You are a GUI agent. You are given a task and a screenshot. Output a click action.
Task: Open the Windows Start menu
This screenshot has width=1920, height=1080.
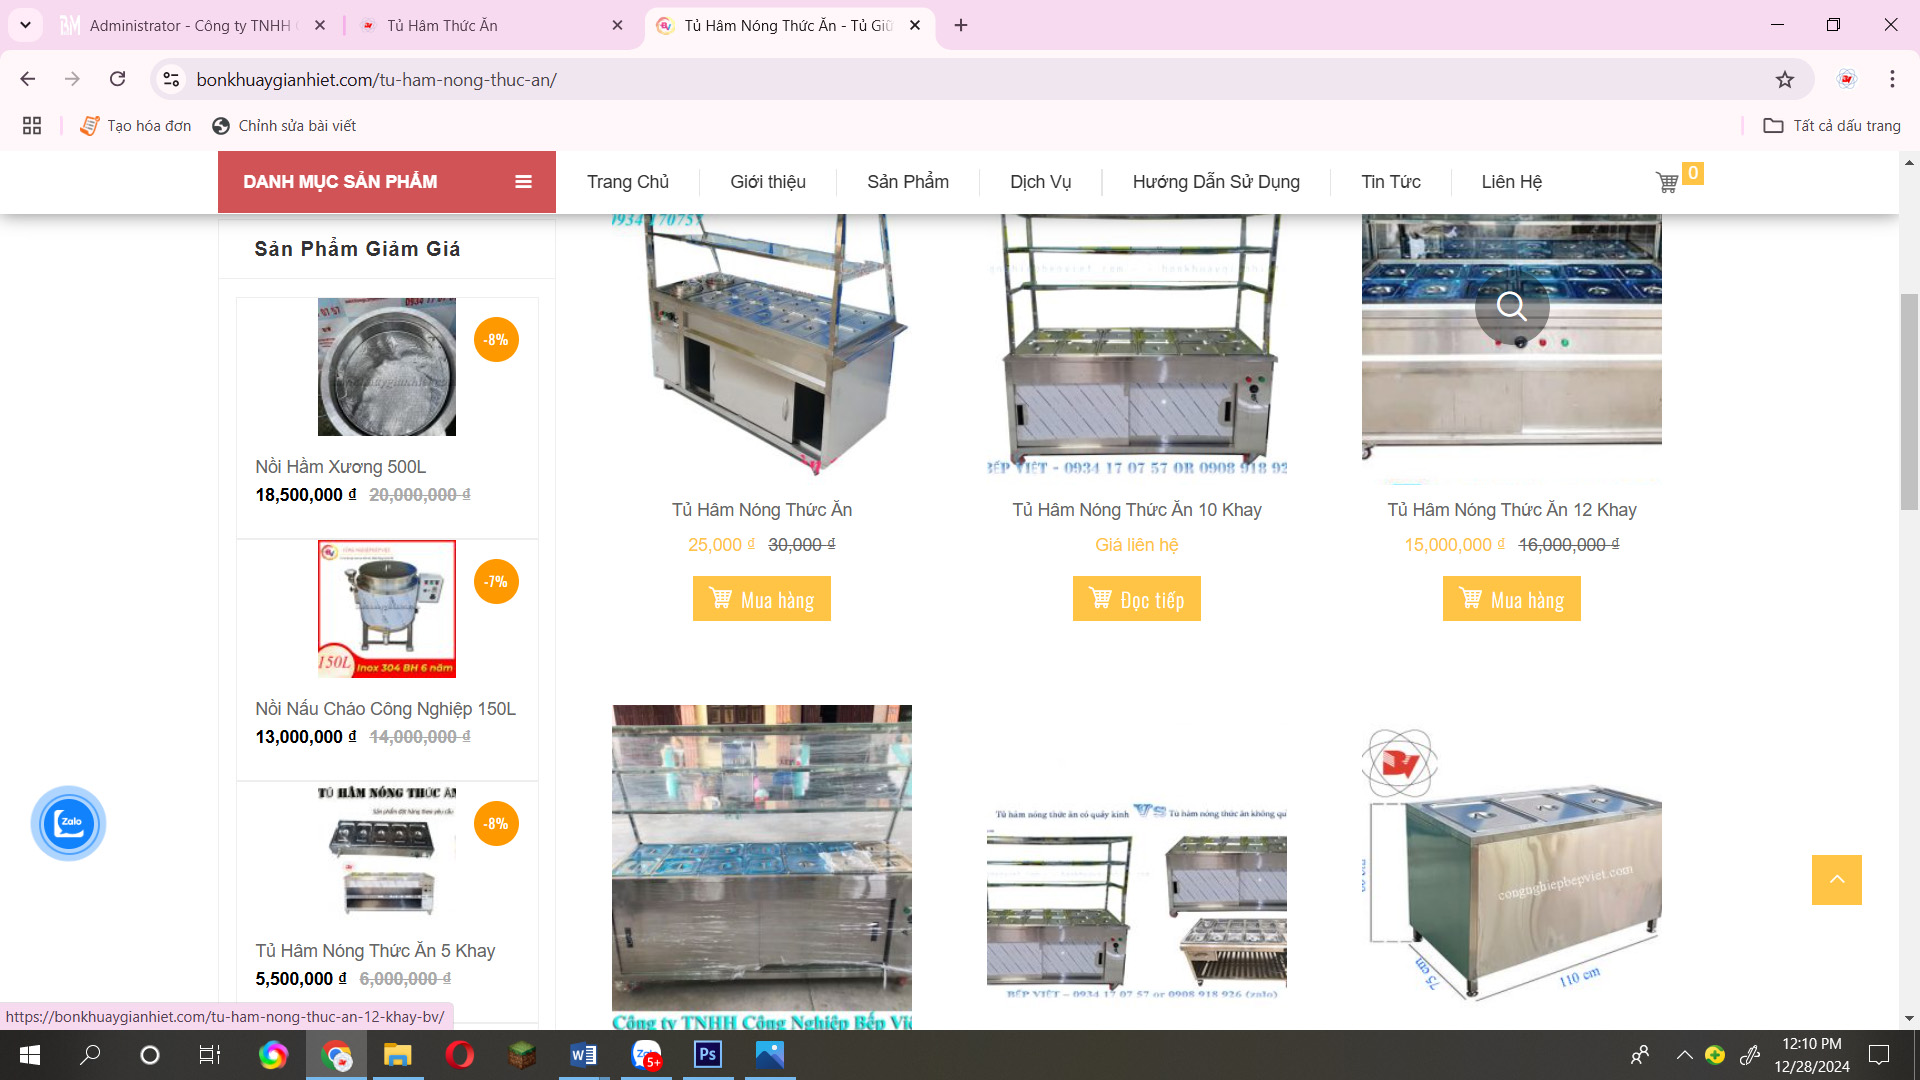pyautogui.click(x=30, y=1055)
